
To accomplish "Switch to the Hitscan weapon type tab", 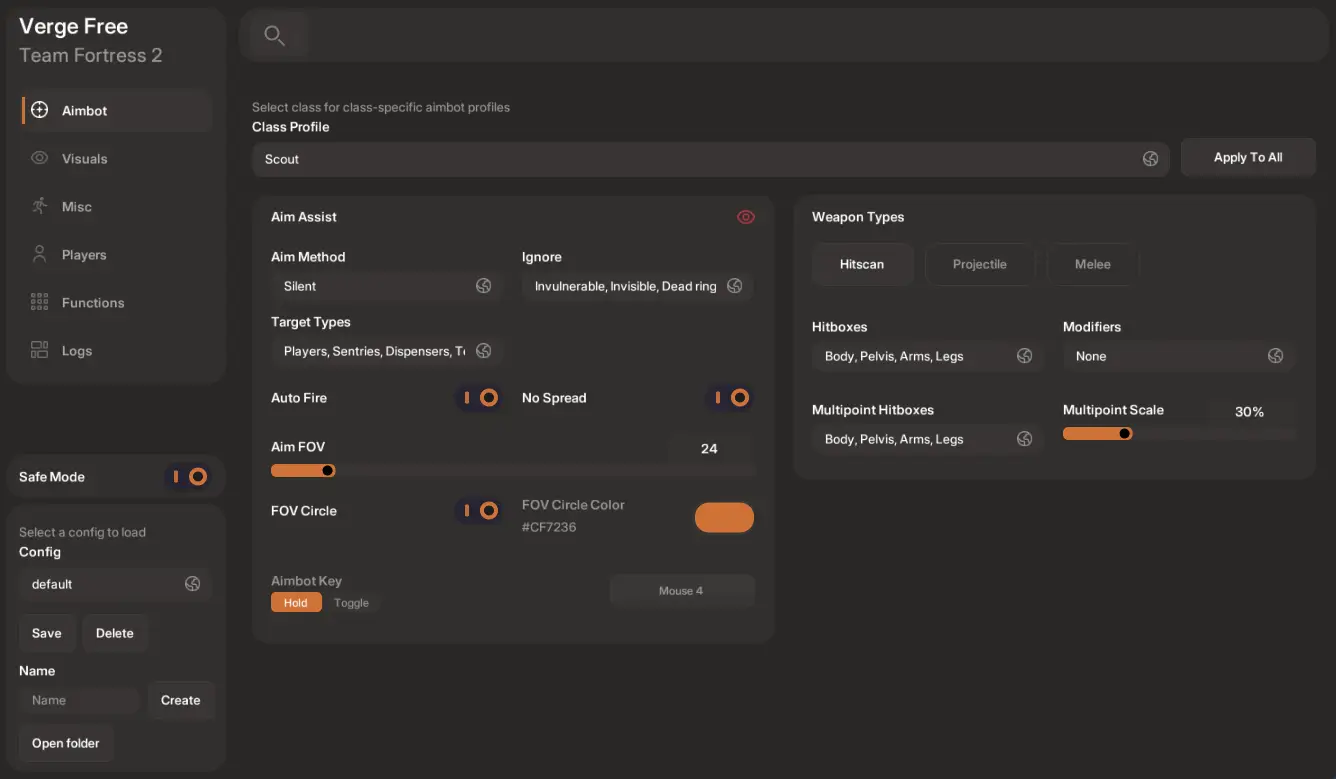I will click(x=862, y=264).
